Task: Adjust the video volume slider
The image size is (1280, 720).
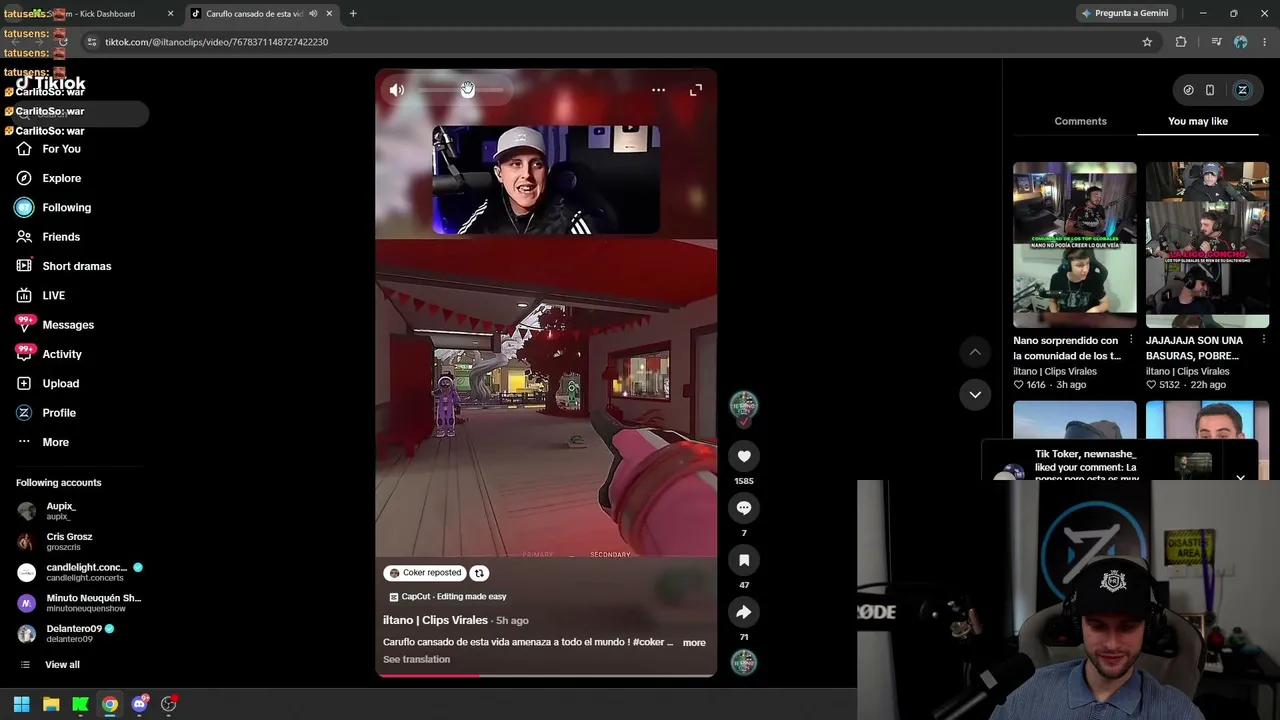Action: pos(460,90)
